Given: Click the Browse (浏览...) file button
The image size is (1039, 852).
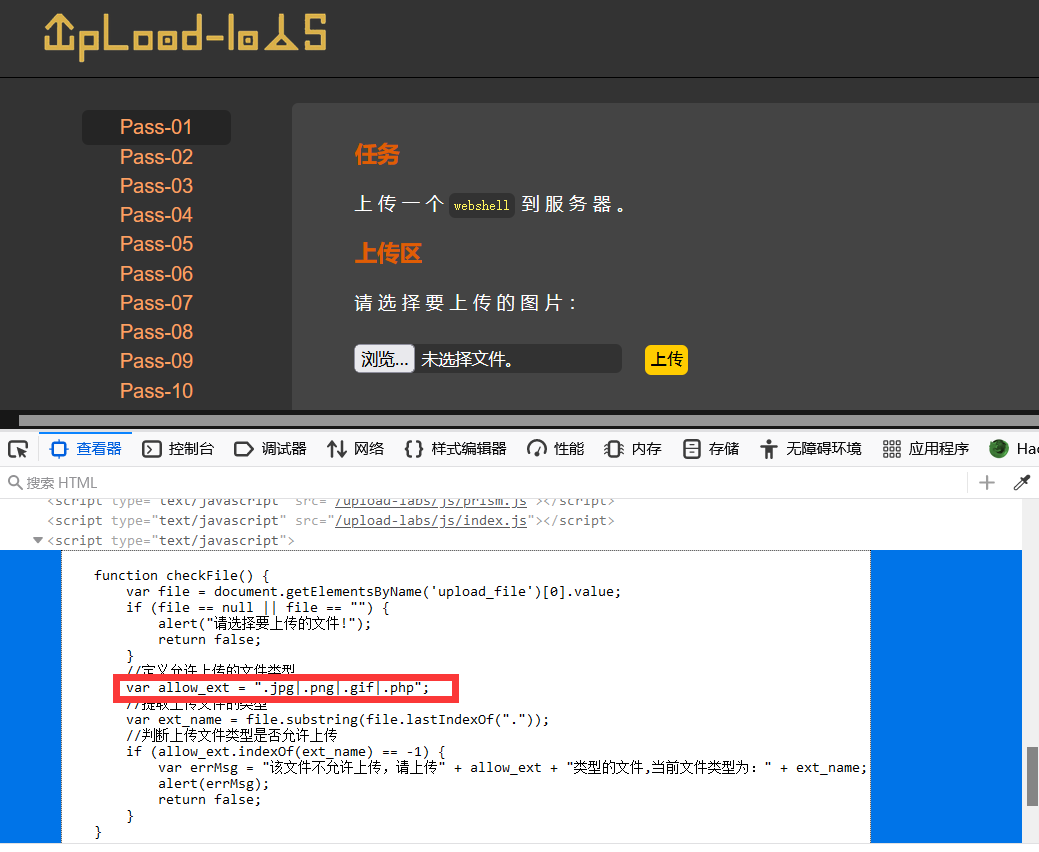Looking at the screenshot, I should coord(384,359).
